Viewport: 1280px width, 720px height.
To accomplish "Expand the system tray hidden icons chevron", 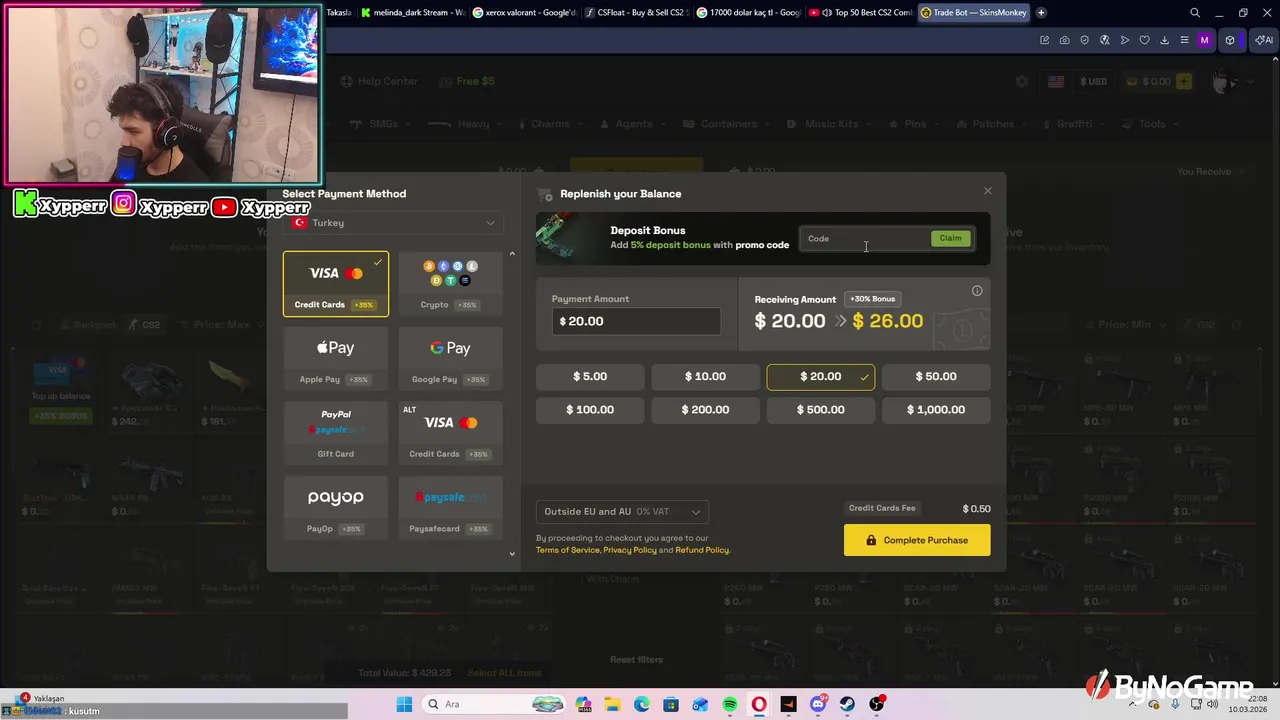I will coord(1133,704).
